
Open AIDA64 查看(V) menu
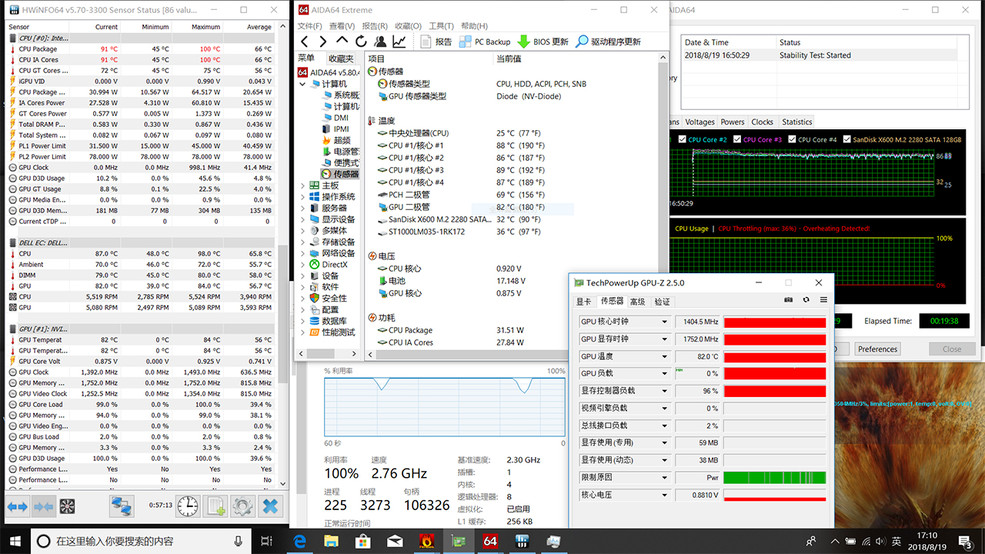tap(342, 26)
